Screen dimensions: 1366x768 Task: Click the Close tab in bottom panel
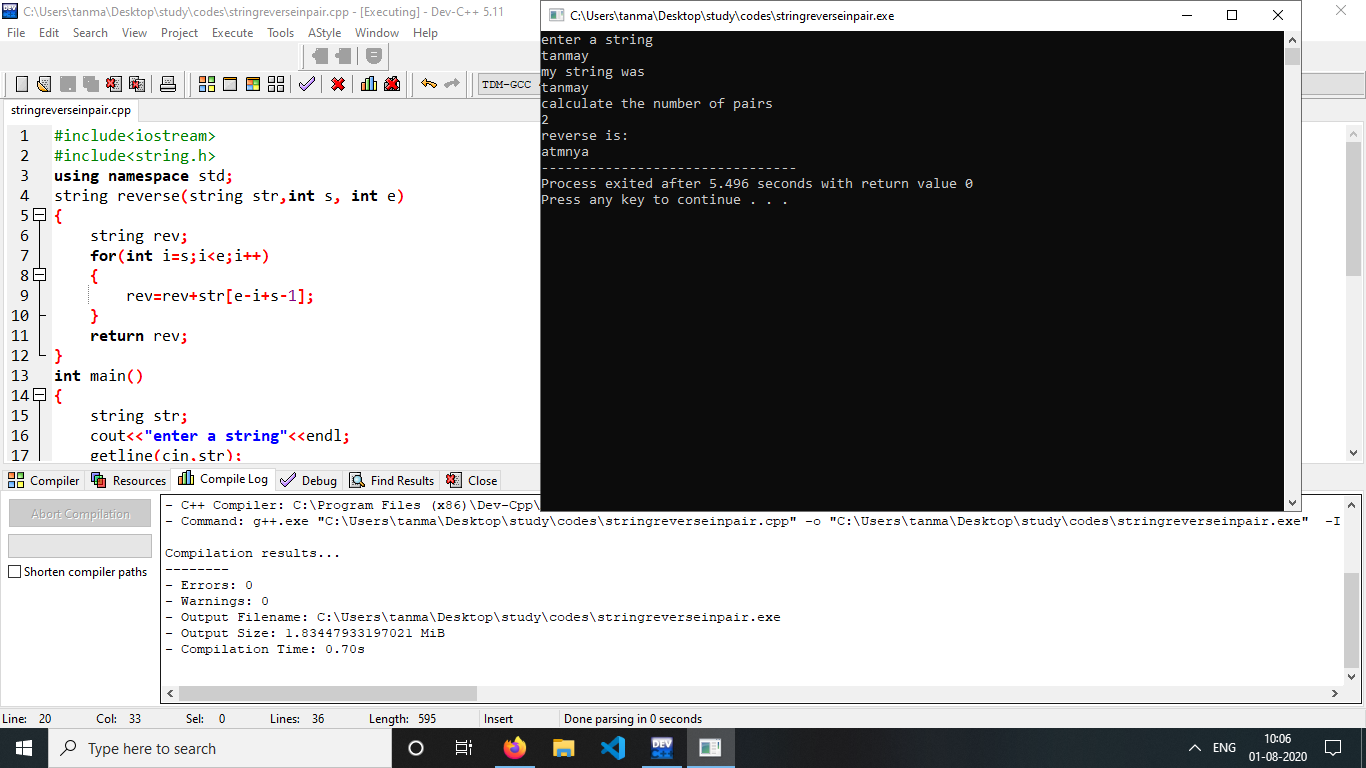(471, 480)
